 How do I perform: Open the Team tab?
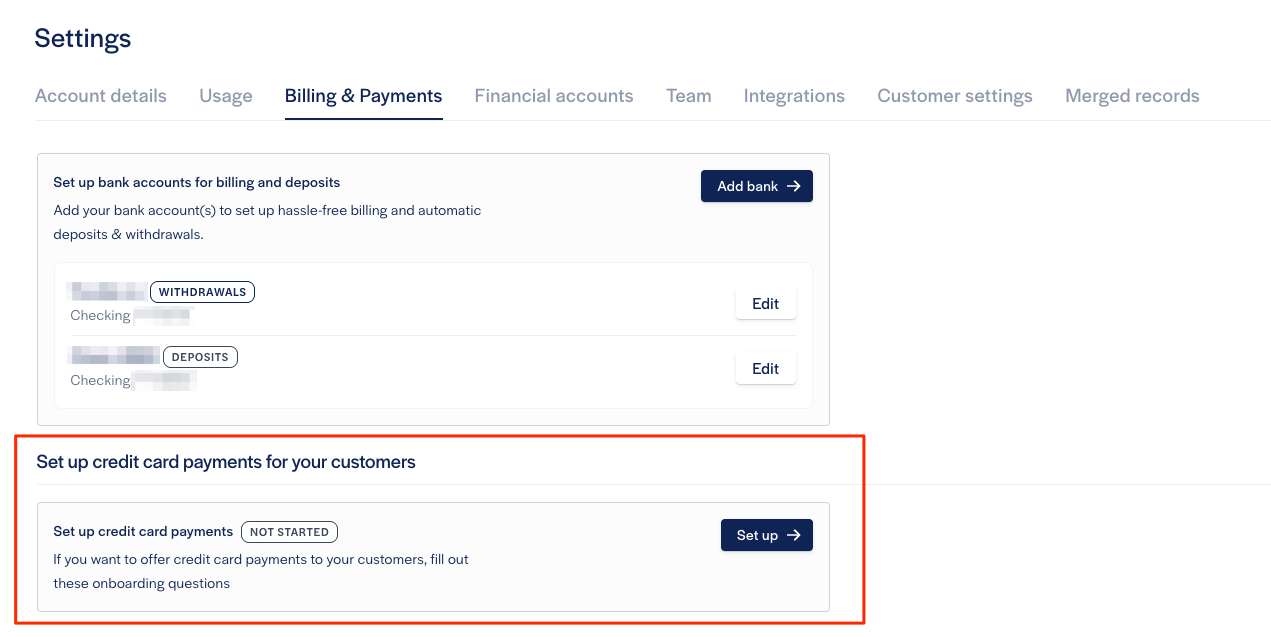(689, 96)
